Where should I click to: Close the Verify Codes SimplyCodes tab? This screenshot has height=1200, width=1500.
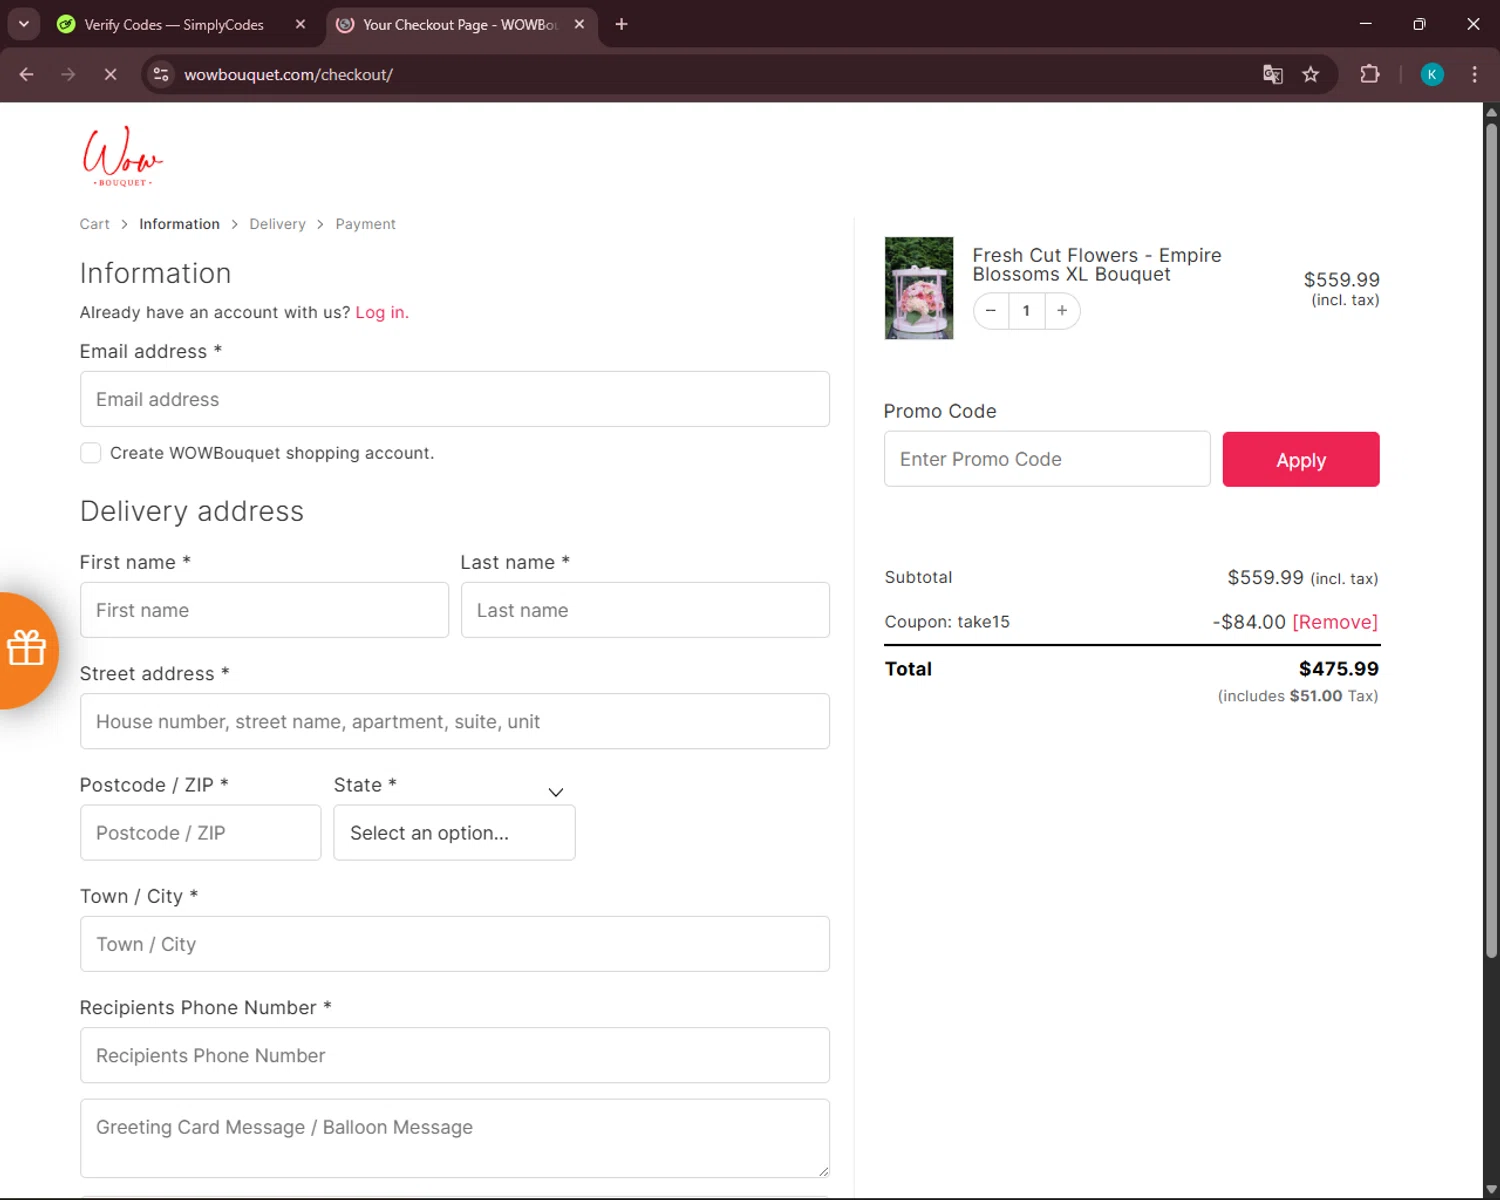[x=300, y=24]
